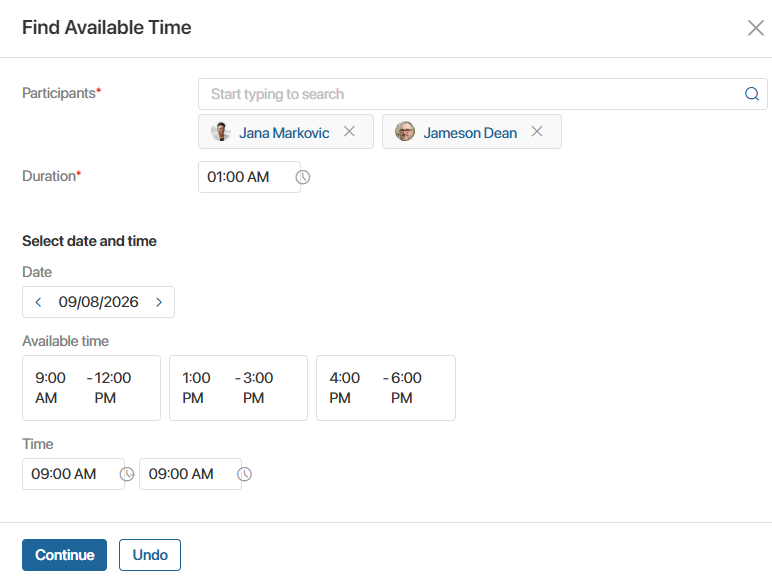Open the clock picker next to Duration
This screenshot has height=580, width=772.
302,177
